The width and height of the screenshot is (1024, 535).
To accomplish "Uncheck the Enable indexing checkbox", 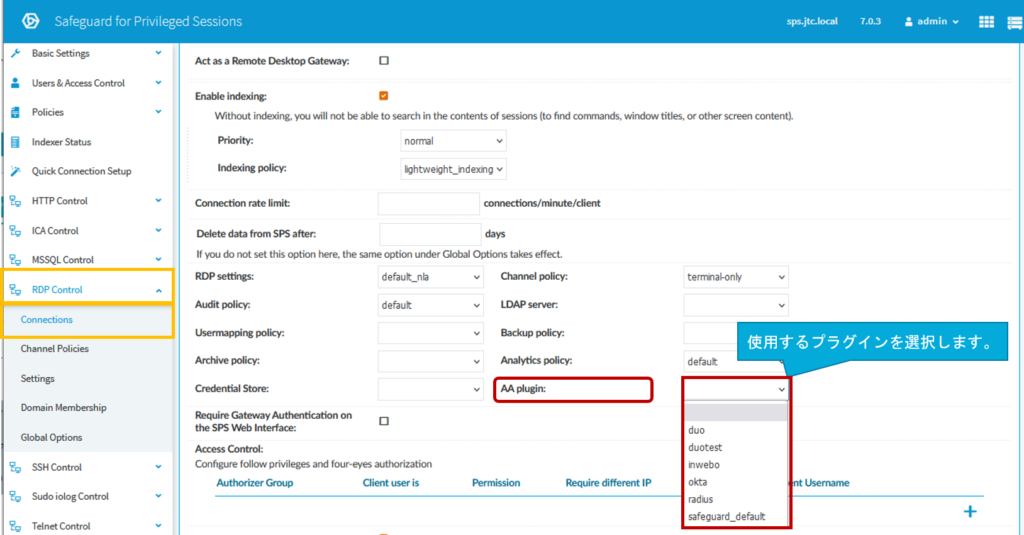I will [384, 96].
